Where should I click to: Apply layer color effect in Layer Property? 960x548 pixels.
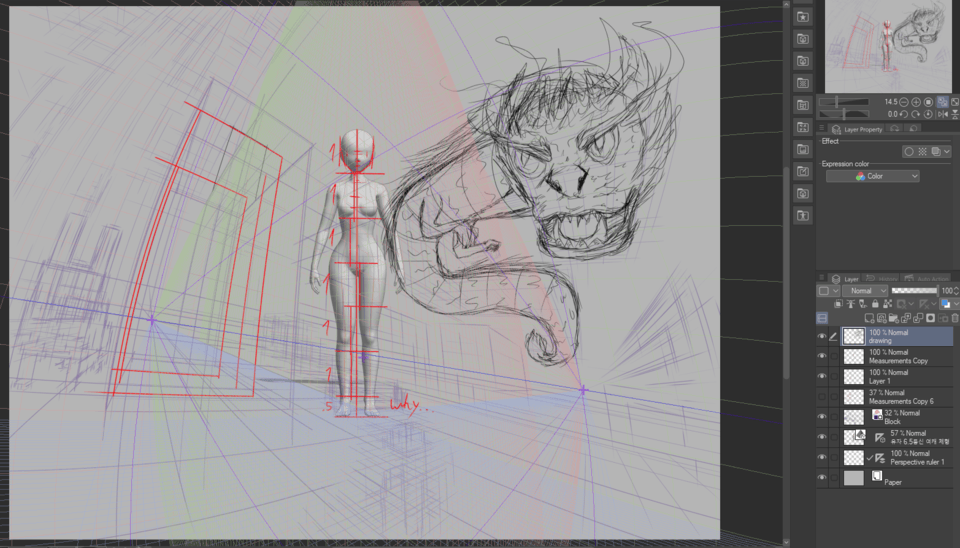(x=936, y=151)
